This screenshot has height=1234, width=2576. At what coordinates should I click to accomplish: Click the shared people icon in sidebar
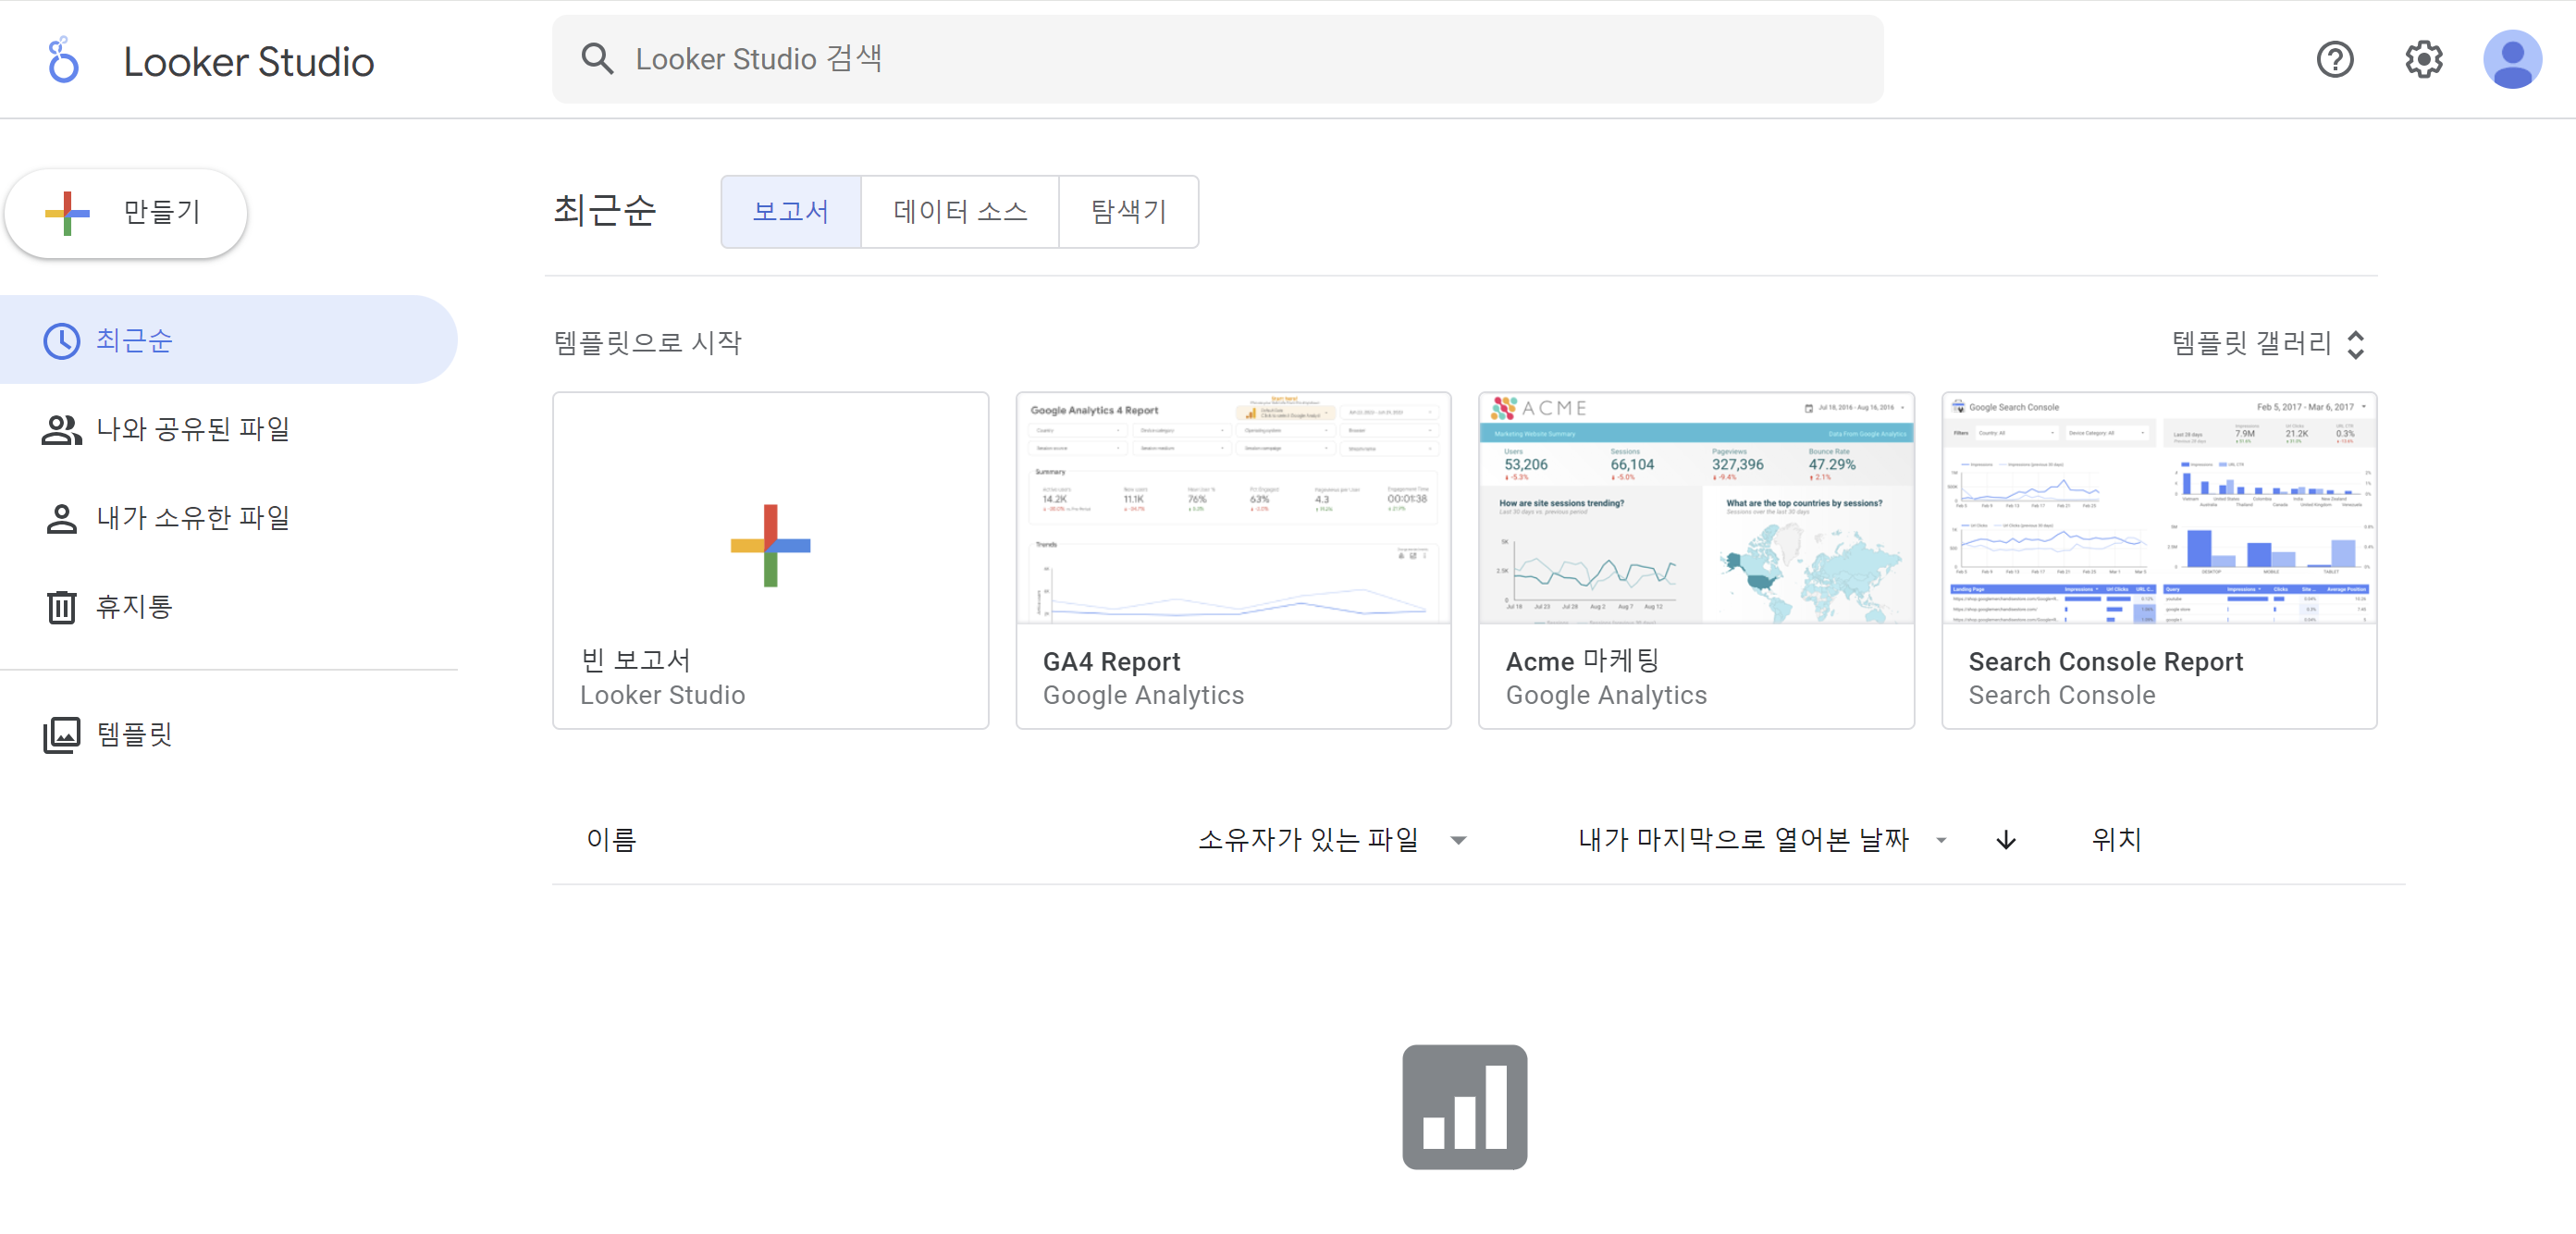click(61, 430)
